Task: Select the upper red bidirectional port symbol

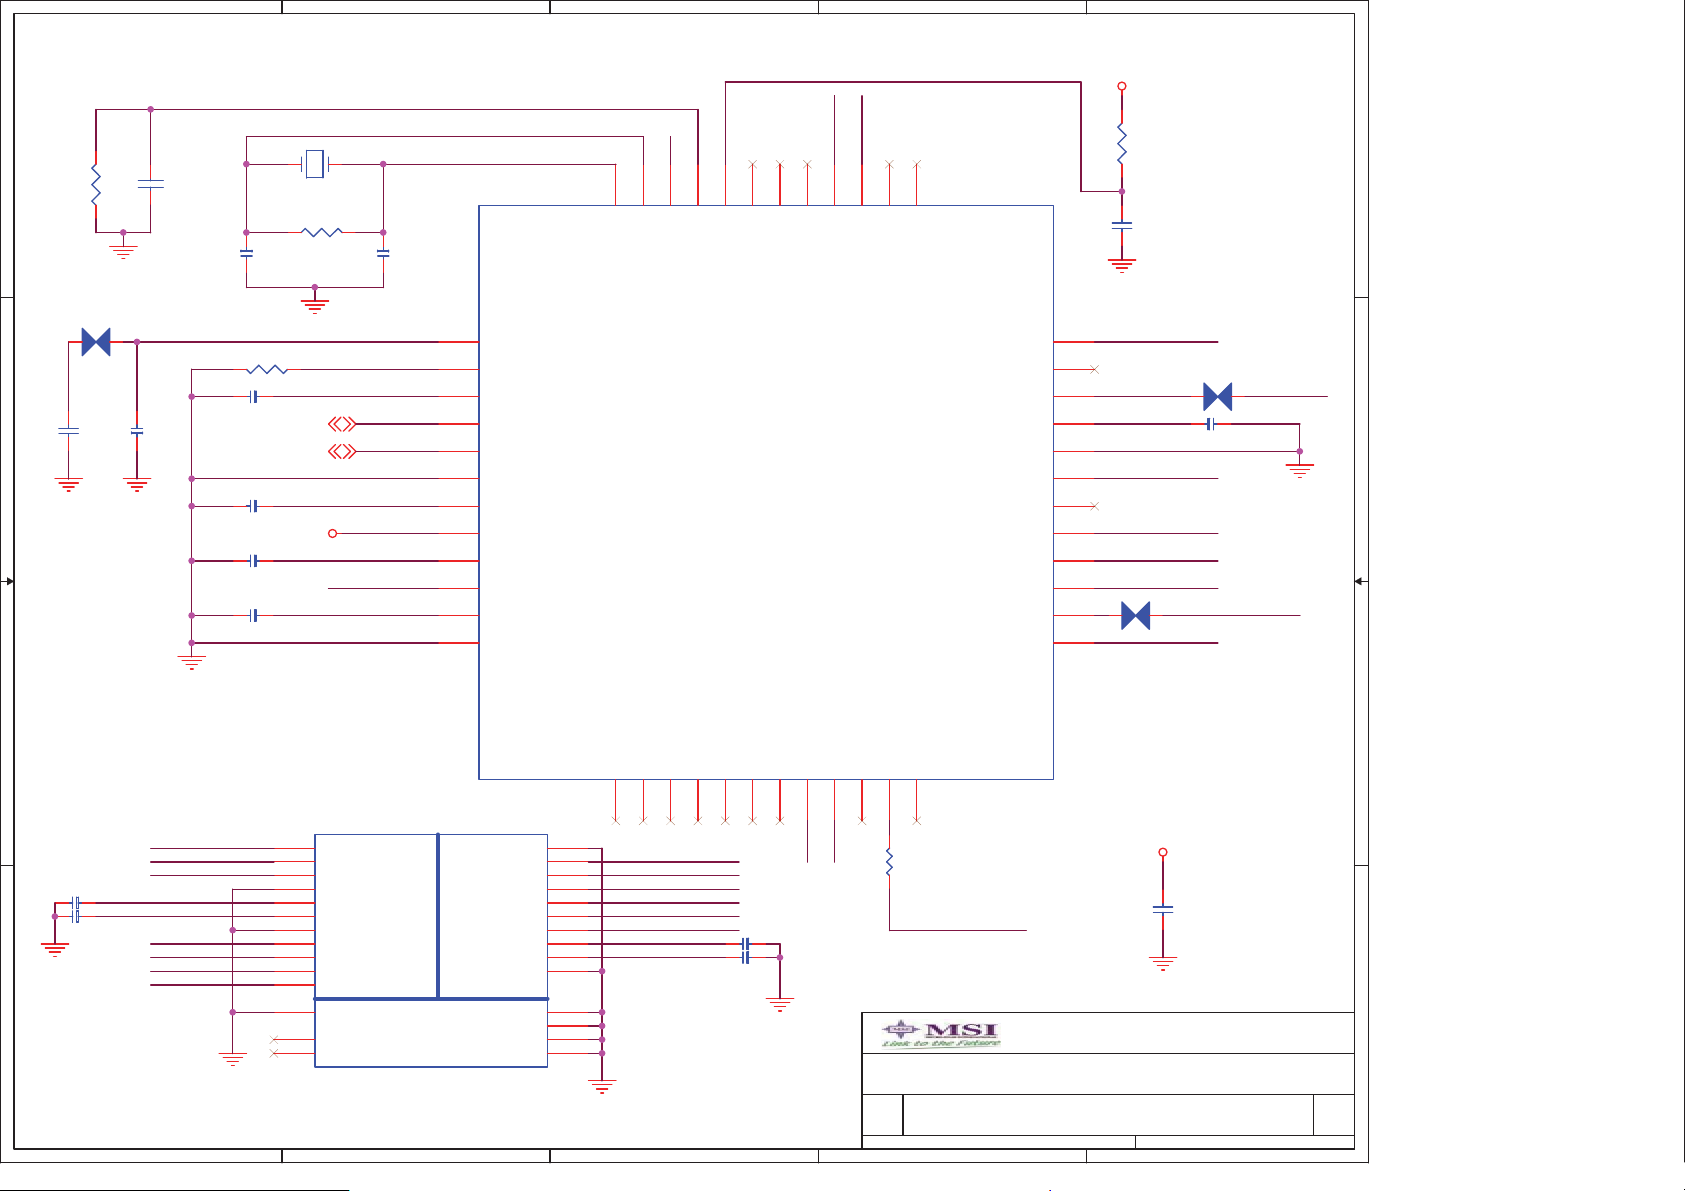Action: point(342,424)
